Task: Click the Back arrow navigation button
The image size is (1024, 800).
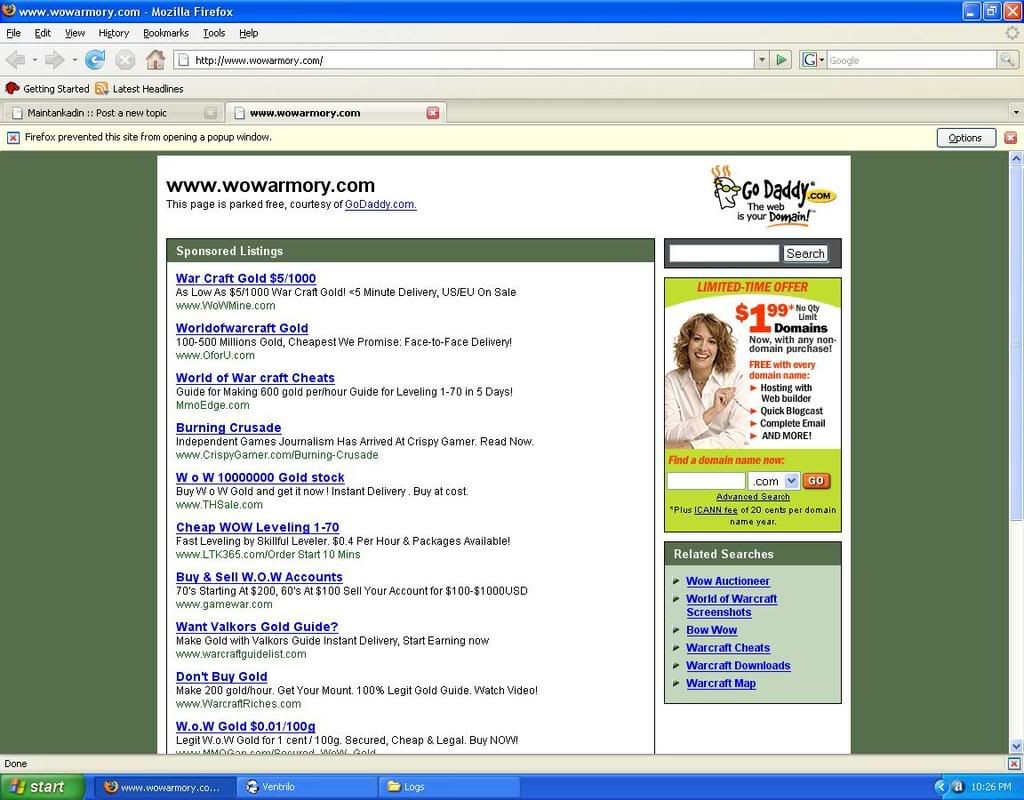Action: pyautogui.click(x=15, y=60)
